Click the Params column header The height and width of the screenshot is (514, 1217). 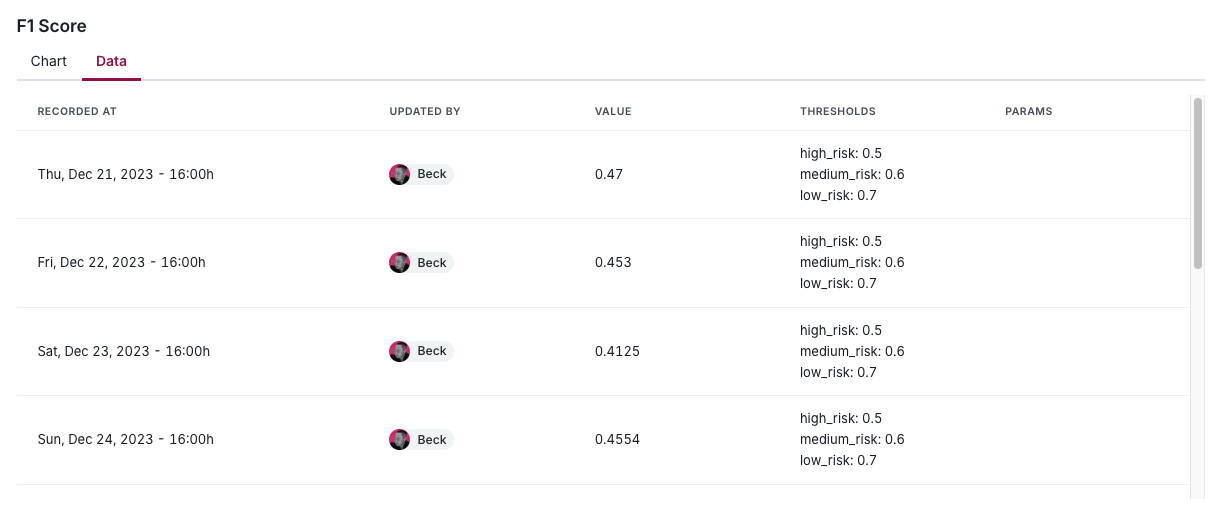[1028, 111]
